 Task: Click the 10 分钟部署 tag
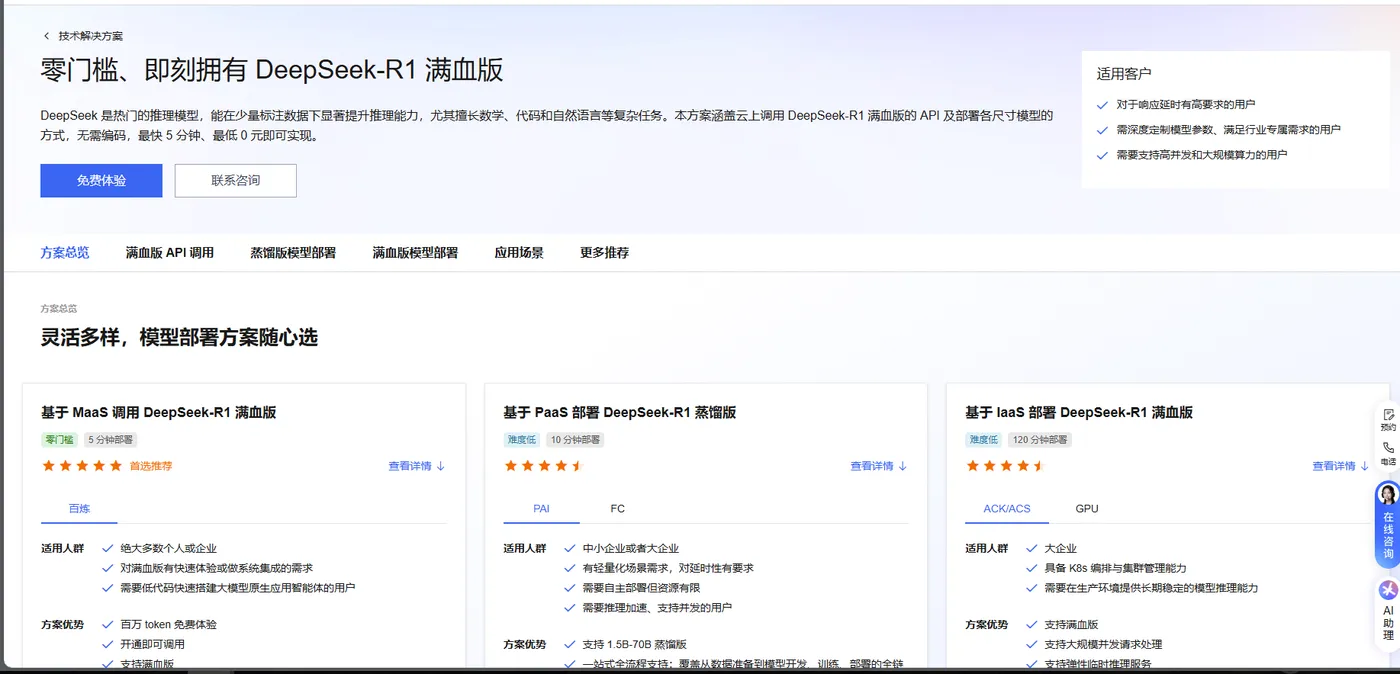575,440
